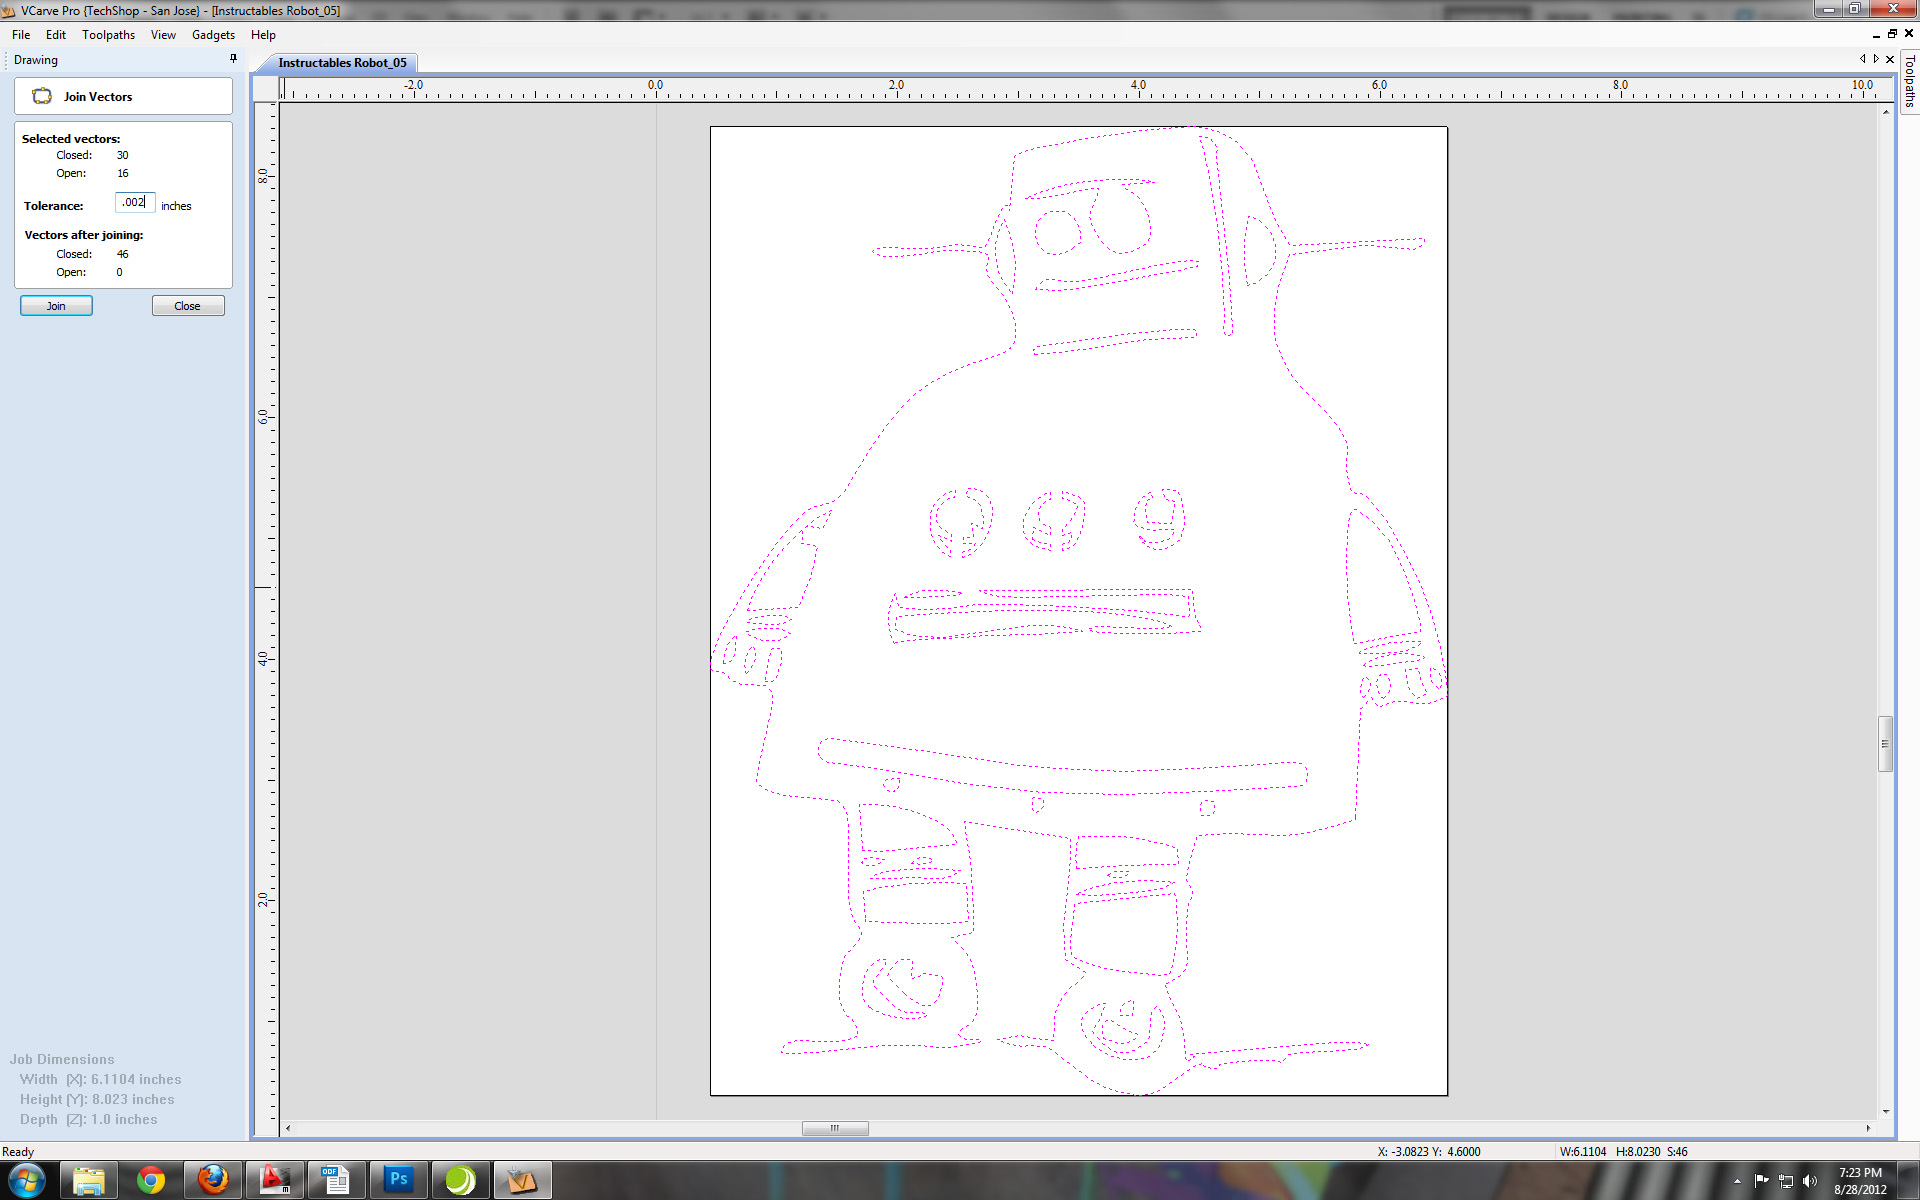Click the network tray icon
This screenshot has height=1200, width=1920.
pyautogui.click(x=1786, y=1181)
